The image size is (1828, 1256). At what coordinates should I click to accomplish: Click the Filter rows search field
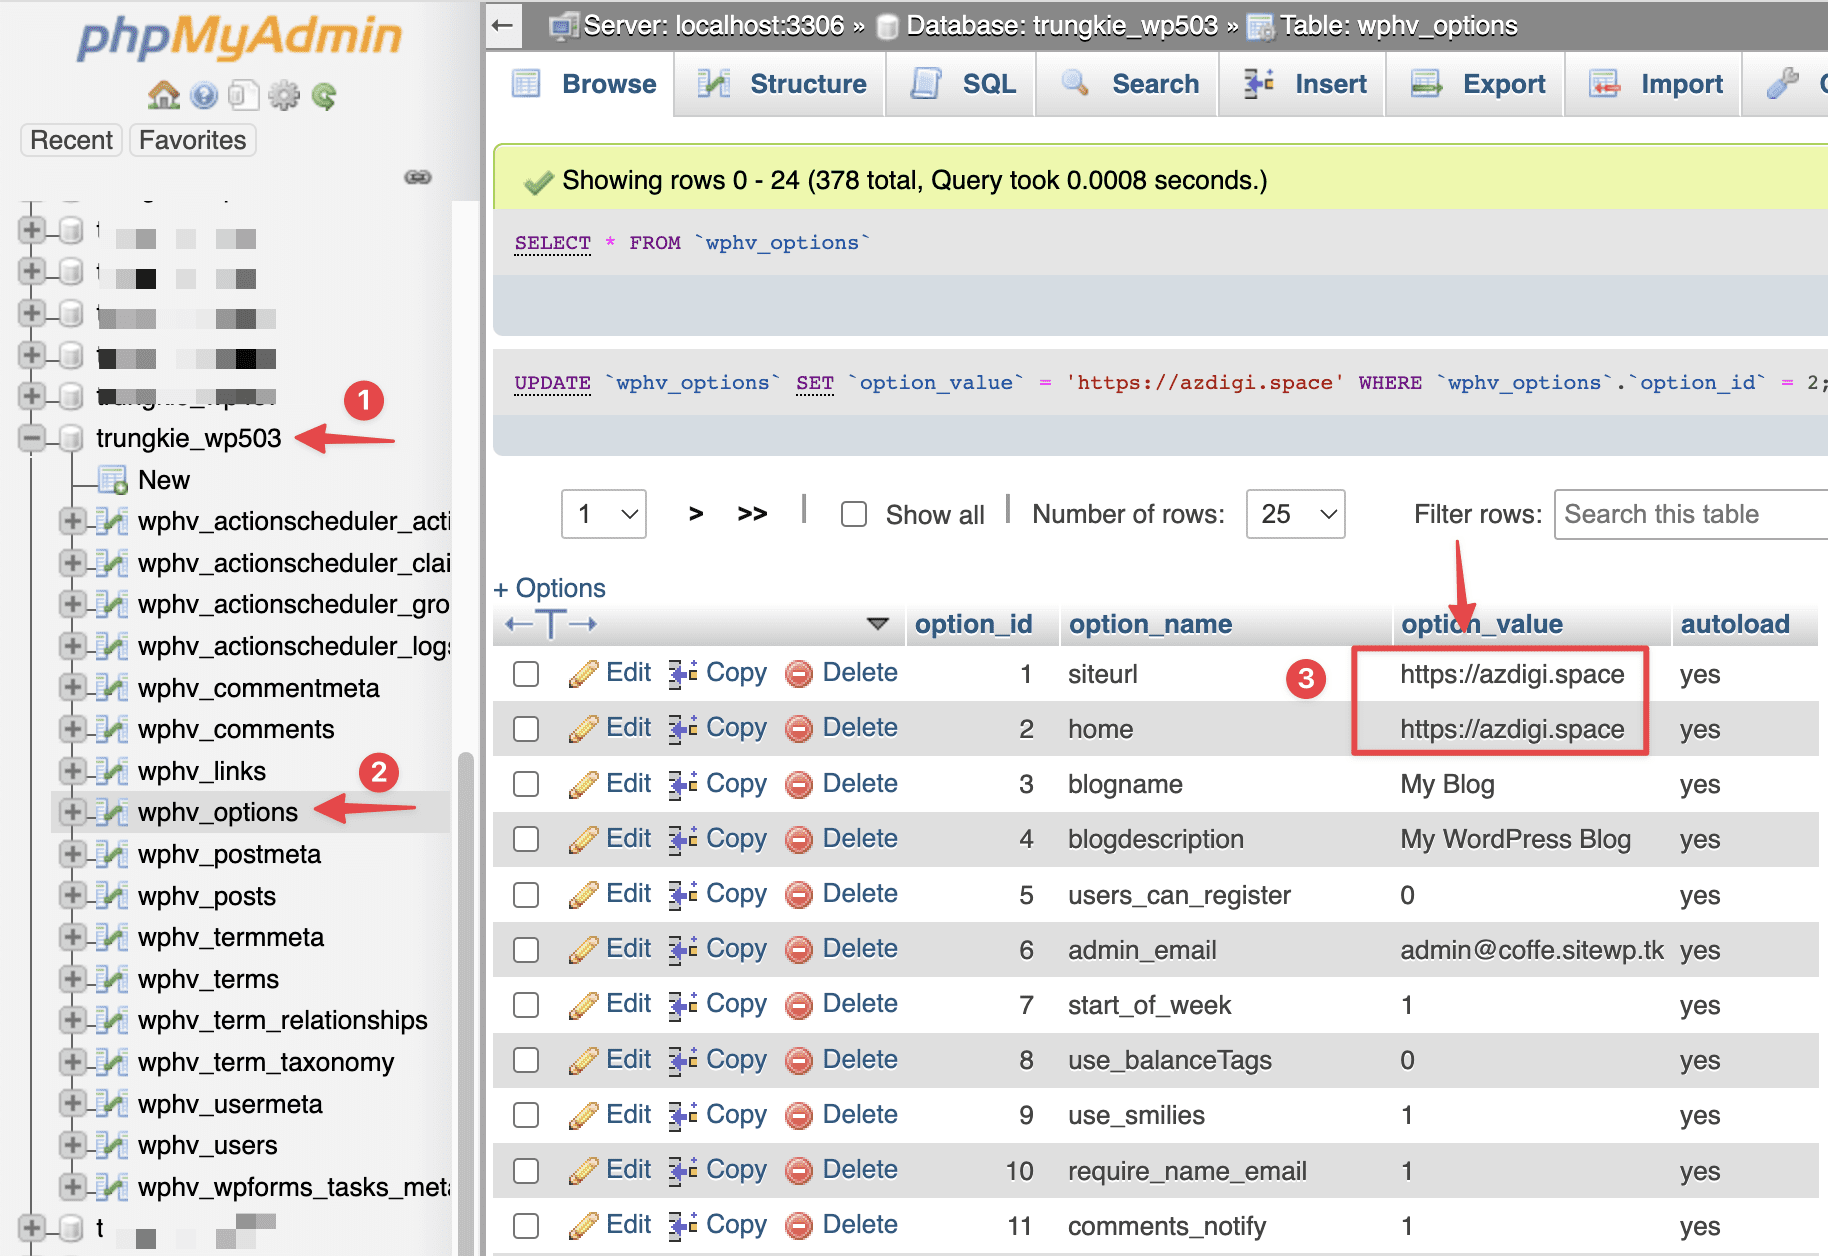click(x=1690, y=514)
